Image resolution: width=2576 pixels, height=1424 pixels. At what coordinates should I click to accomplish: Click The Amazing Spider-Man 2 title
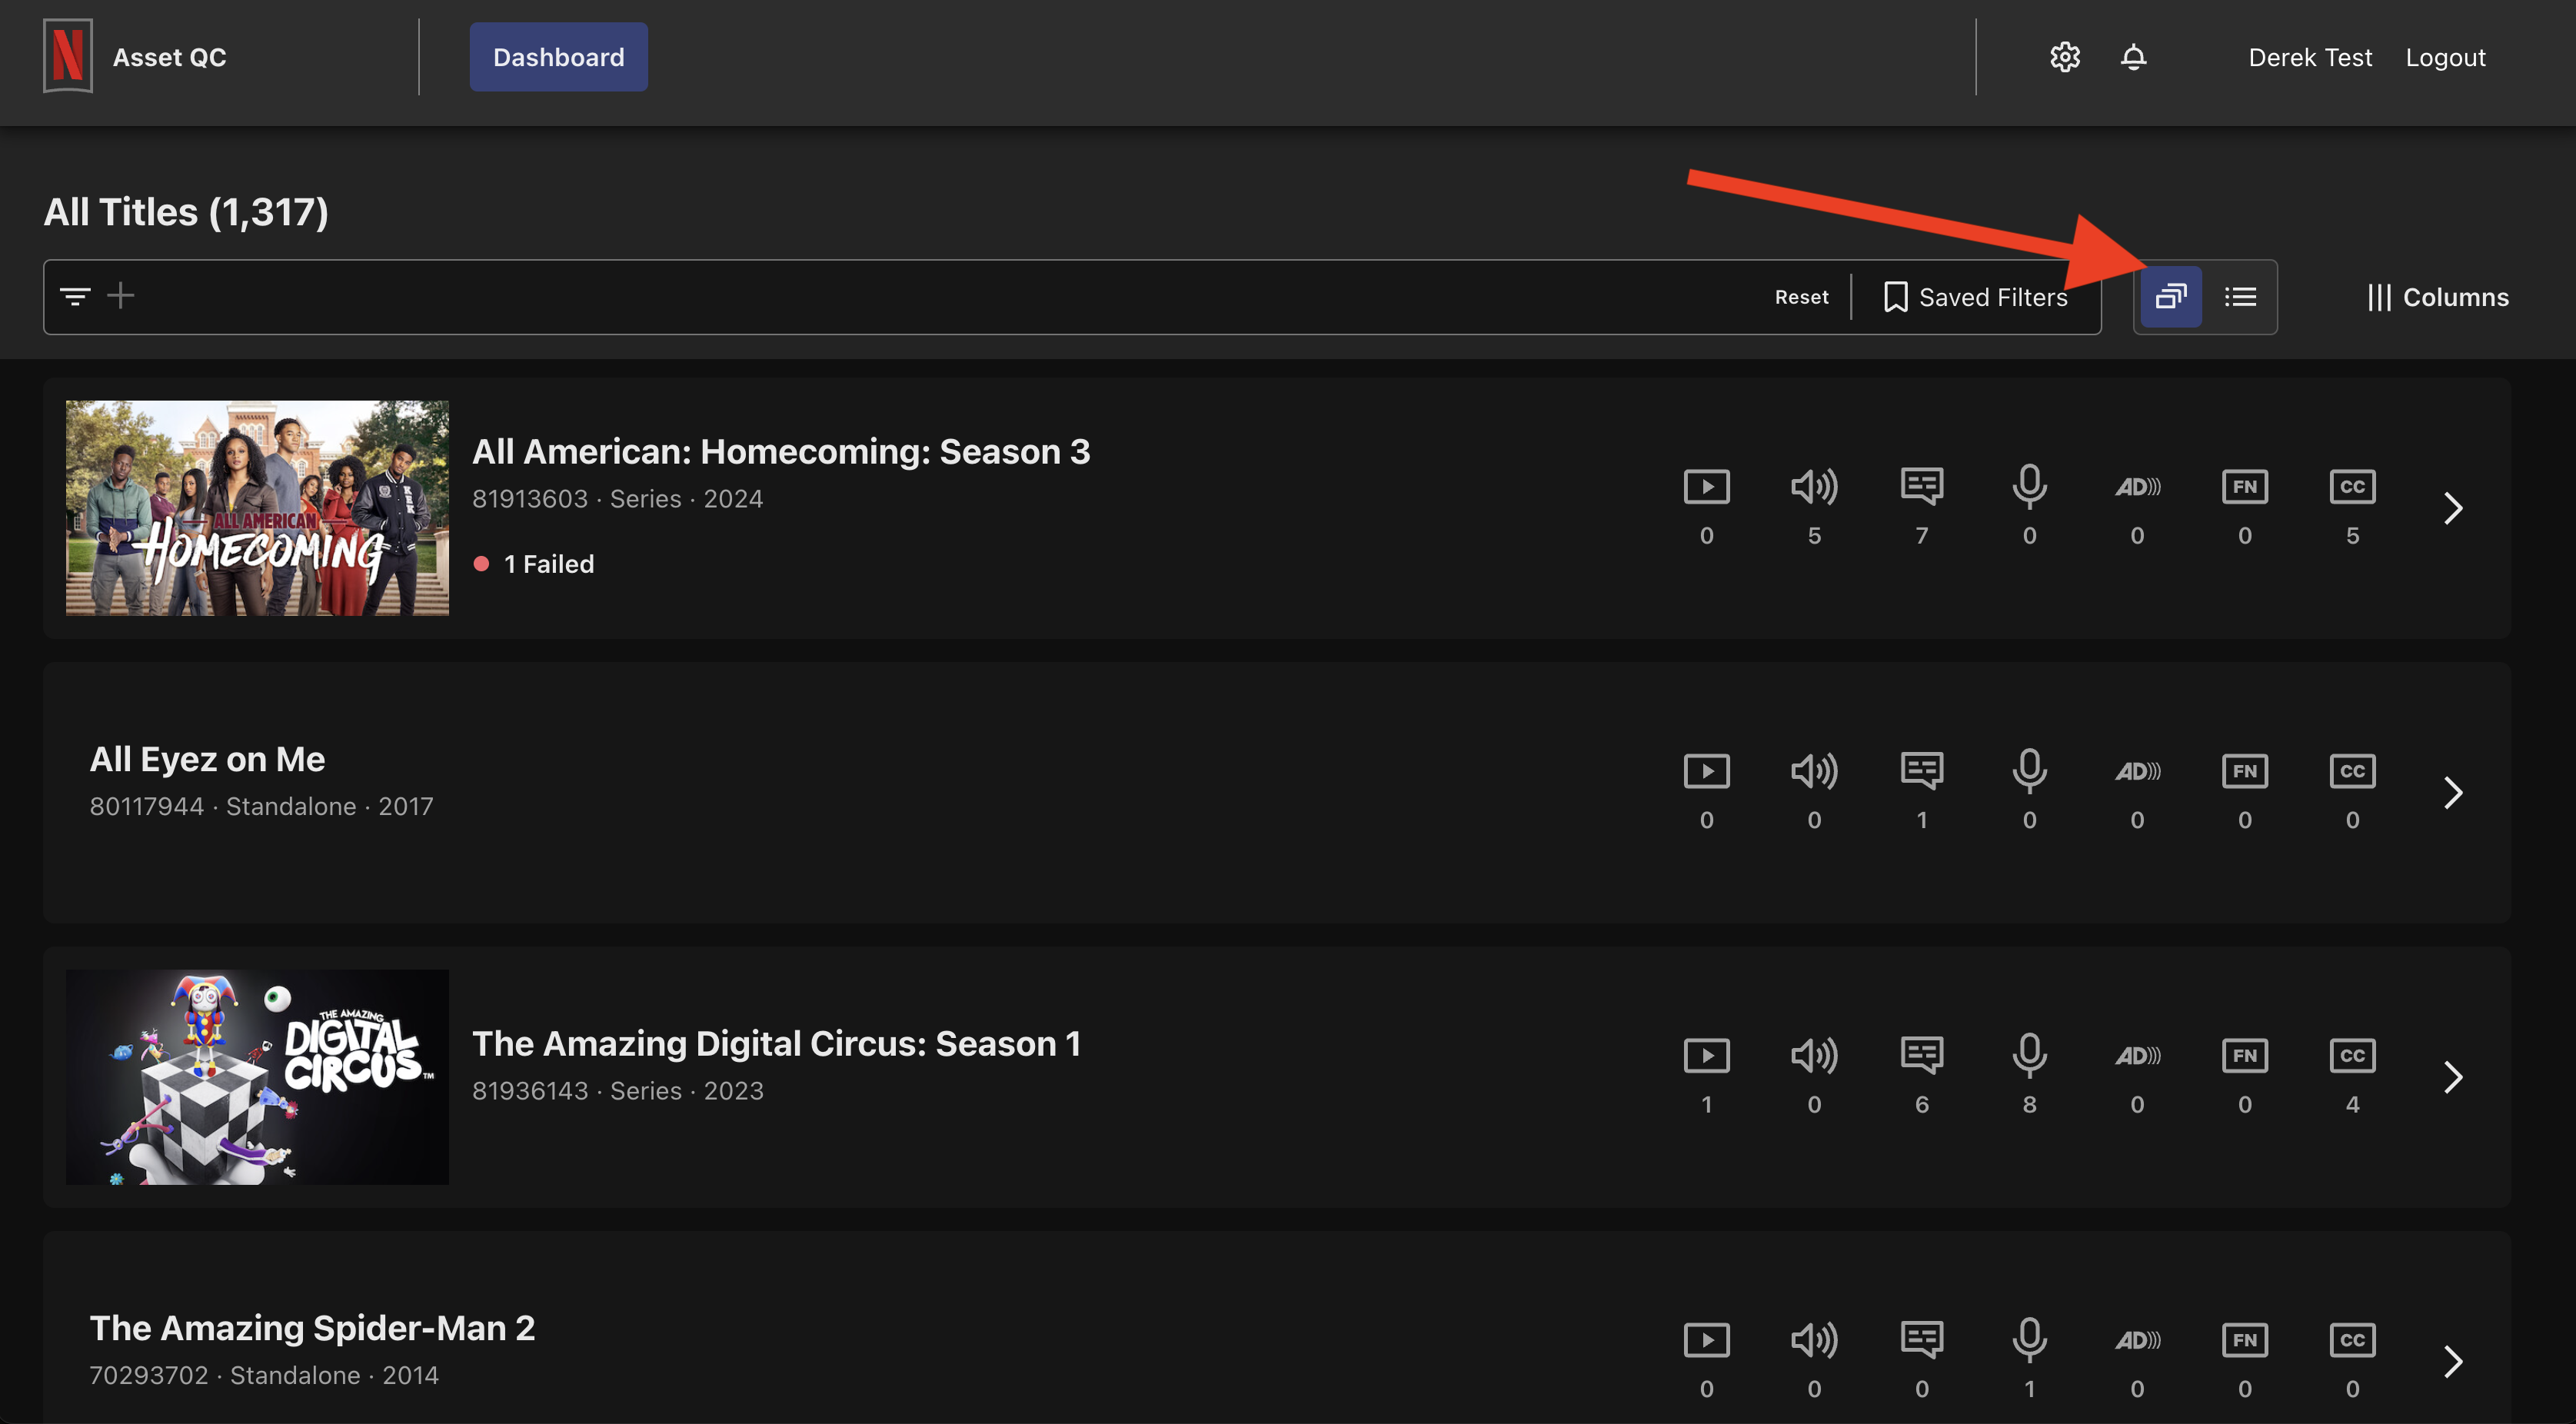pyautogui.click(x=312, y=1328)
